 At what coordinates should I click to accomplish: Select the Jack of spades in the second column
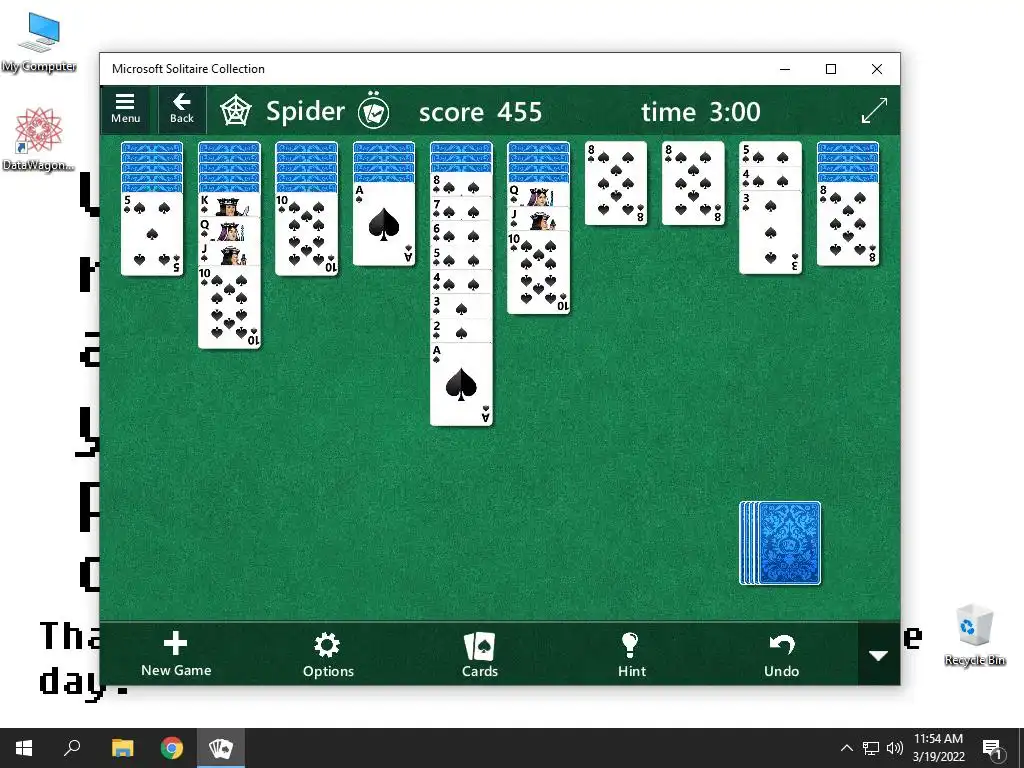pos(229,253)
